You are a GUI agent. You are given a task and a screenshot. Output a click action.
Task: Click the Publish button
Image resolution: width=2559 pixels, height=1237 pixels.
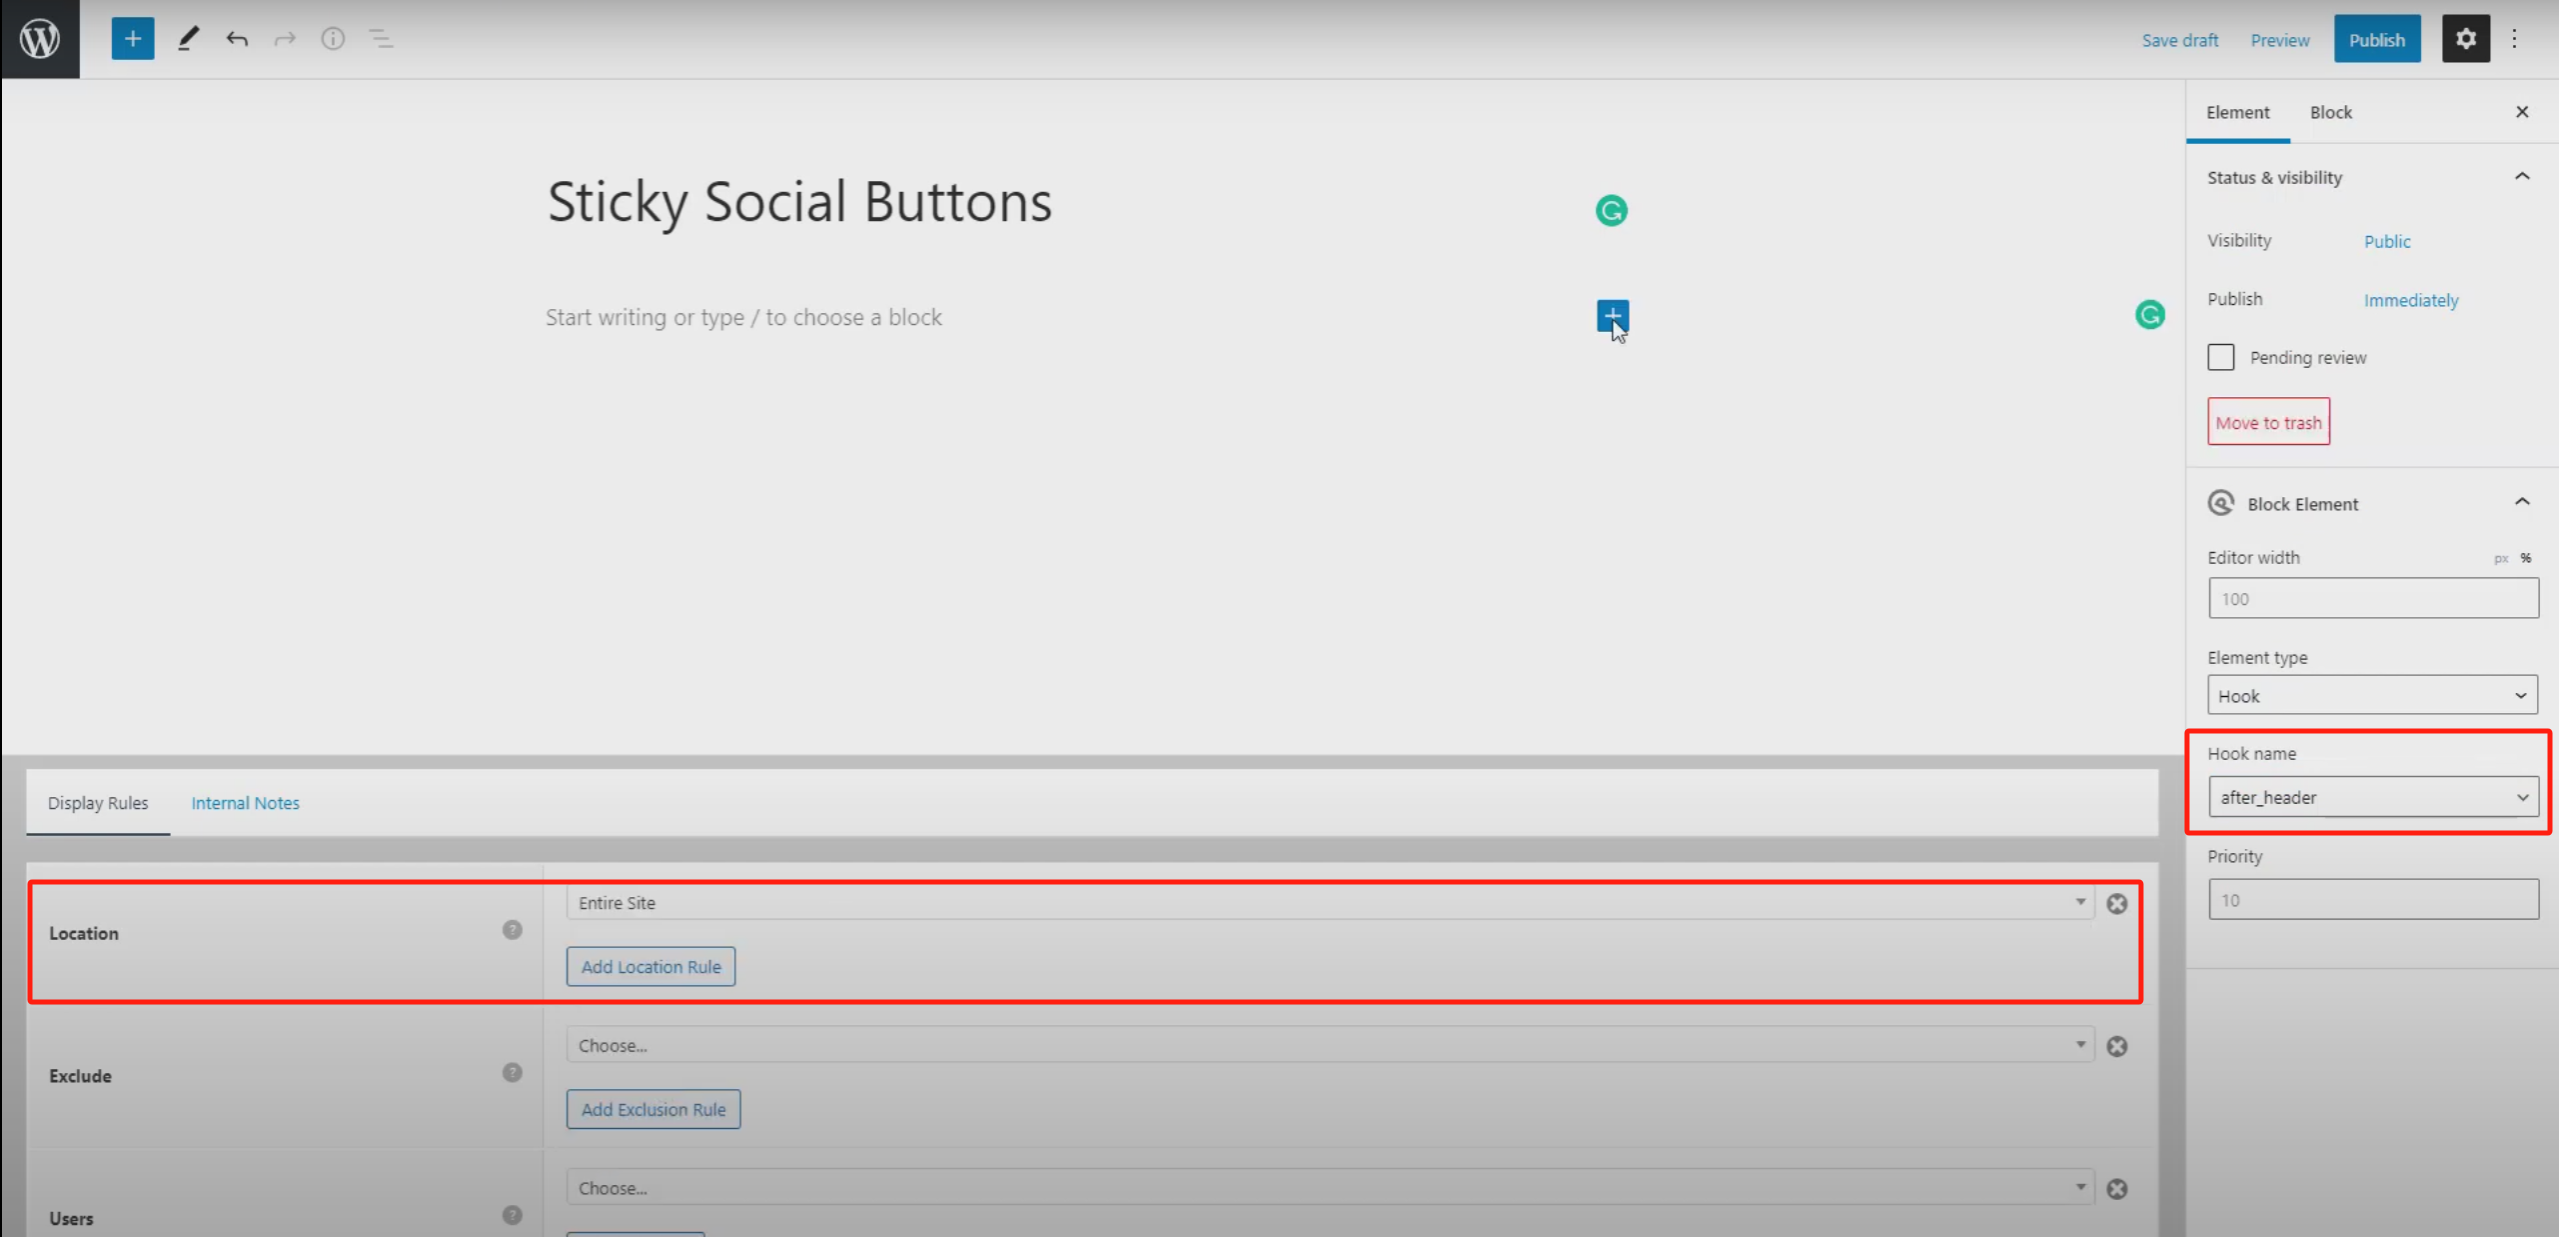(x=2378, y=39)
